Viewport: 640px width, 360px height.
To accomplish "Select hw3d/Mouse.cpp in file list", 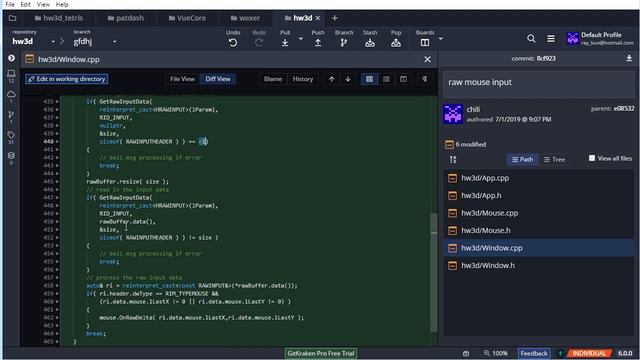I will 538,213.
